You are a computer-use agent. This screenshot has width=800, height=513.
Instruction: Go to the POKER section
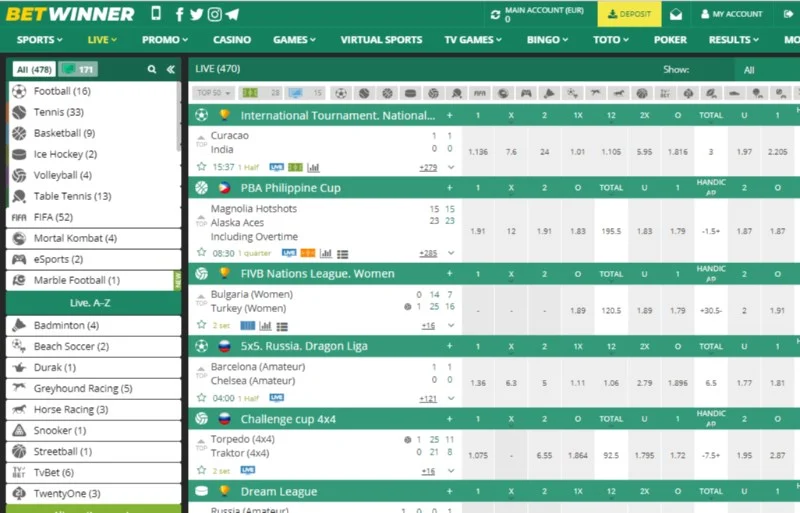tap(670, 39)
